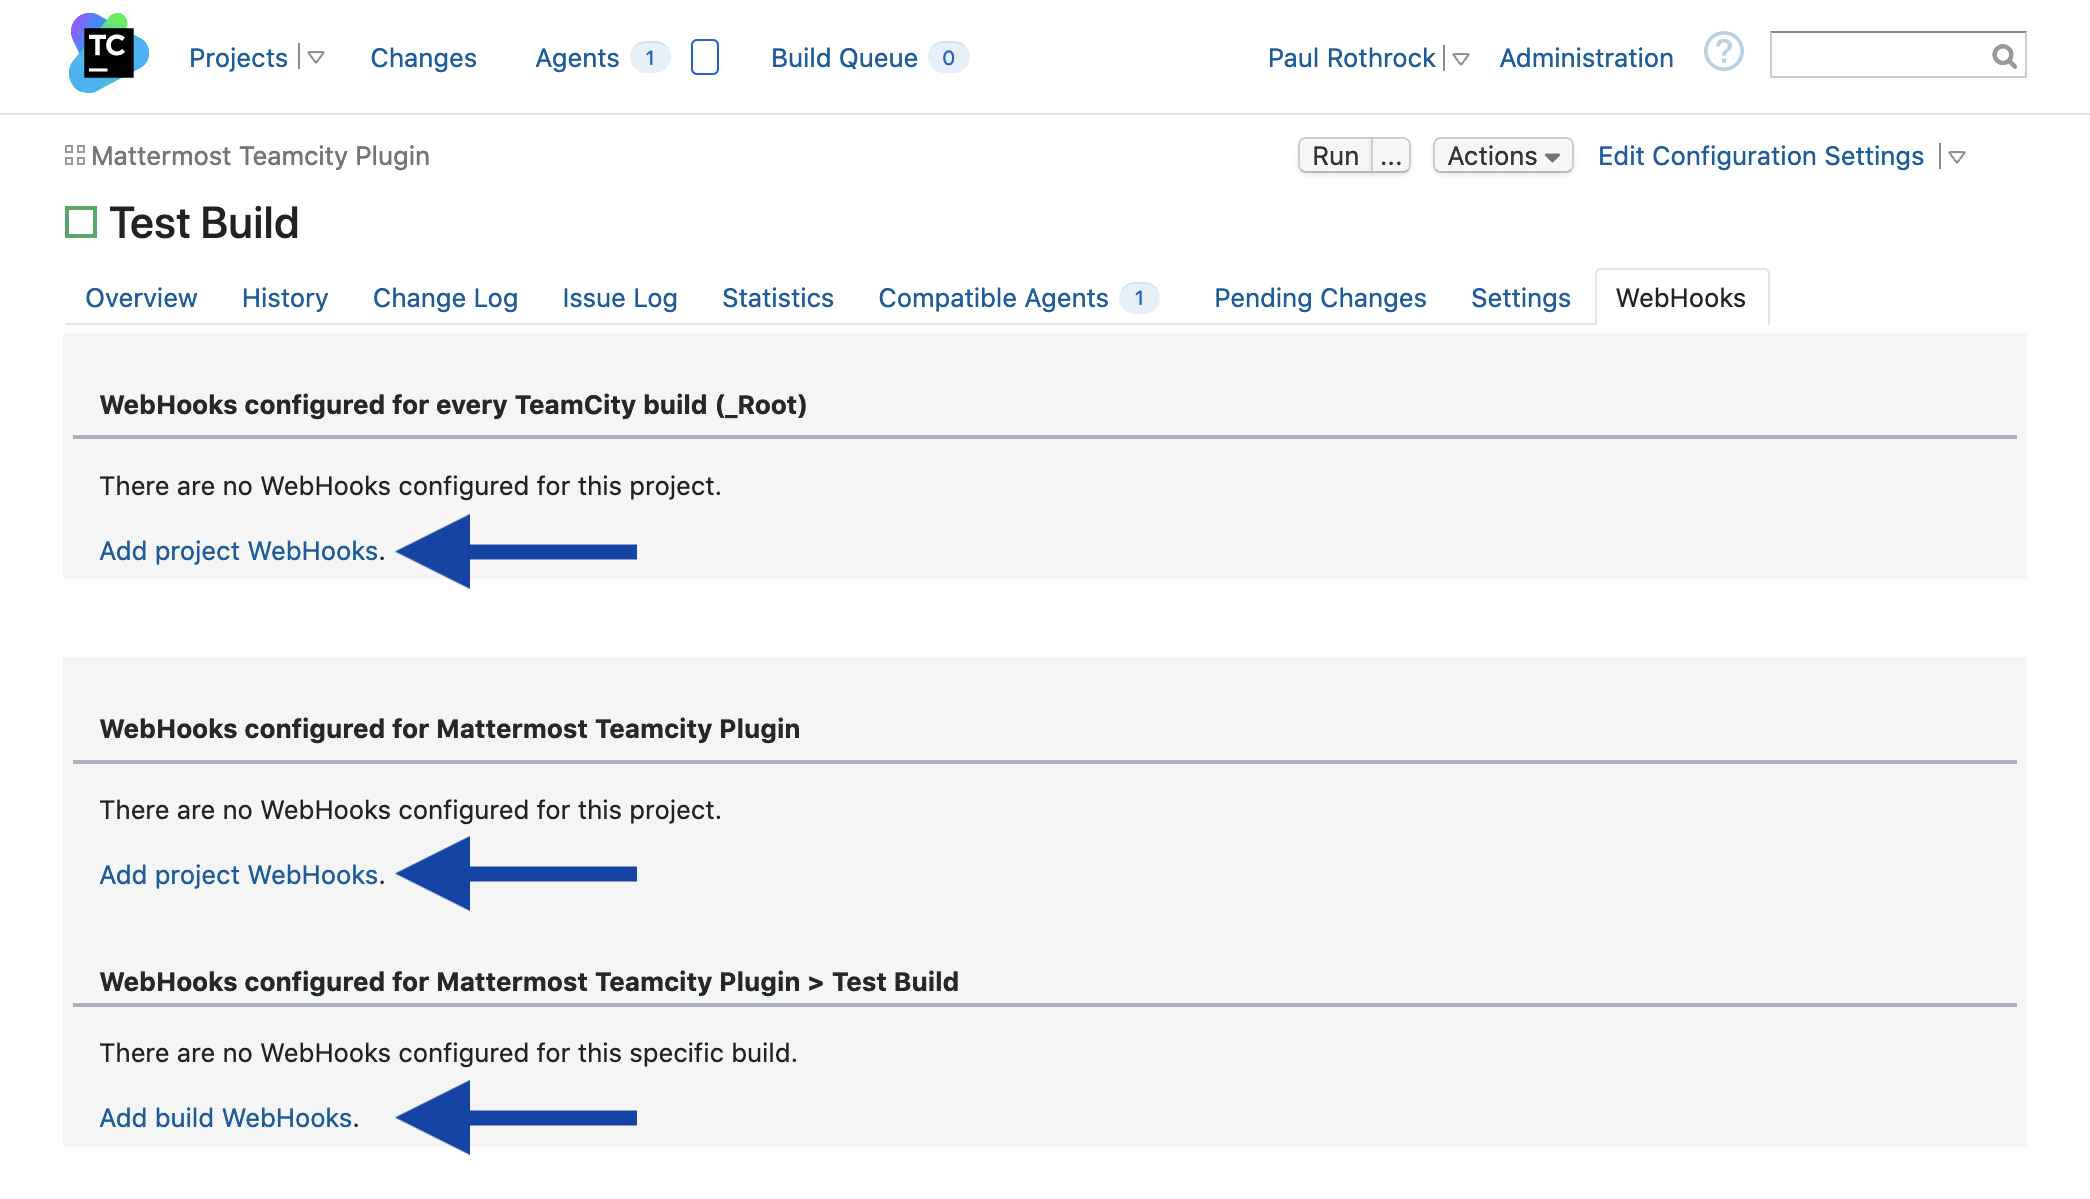Open the Actions dropdown
Viewport: 2090px width, 1199px height.
coord(1500,155)
